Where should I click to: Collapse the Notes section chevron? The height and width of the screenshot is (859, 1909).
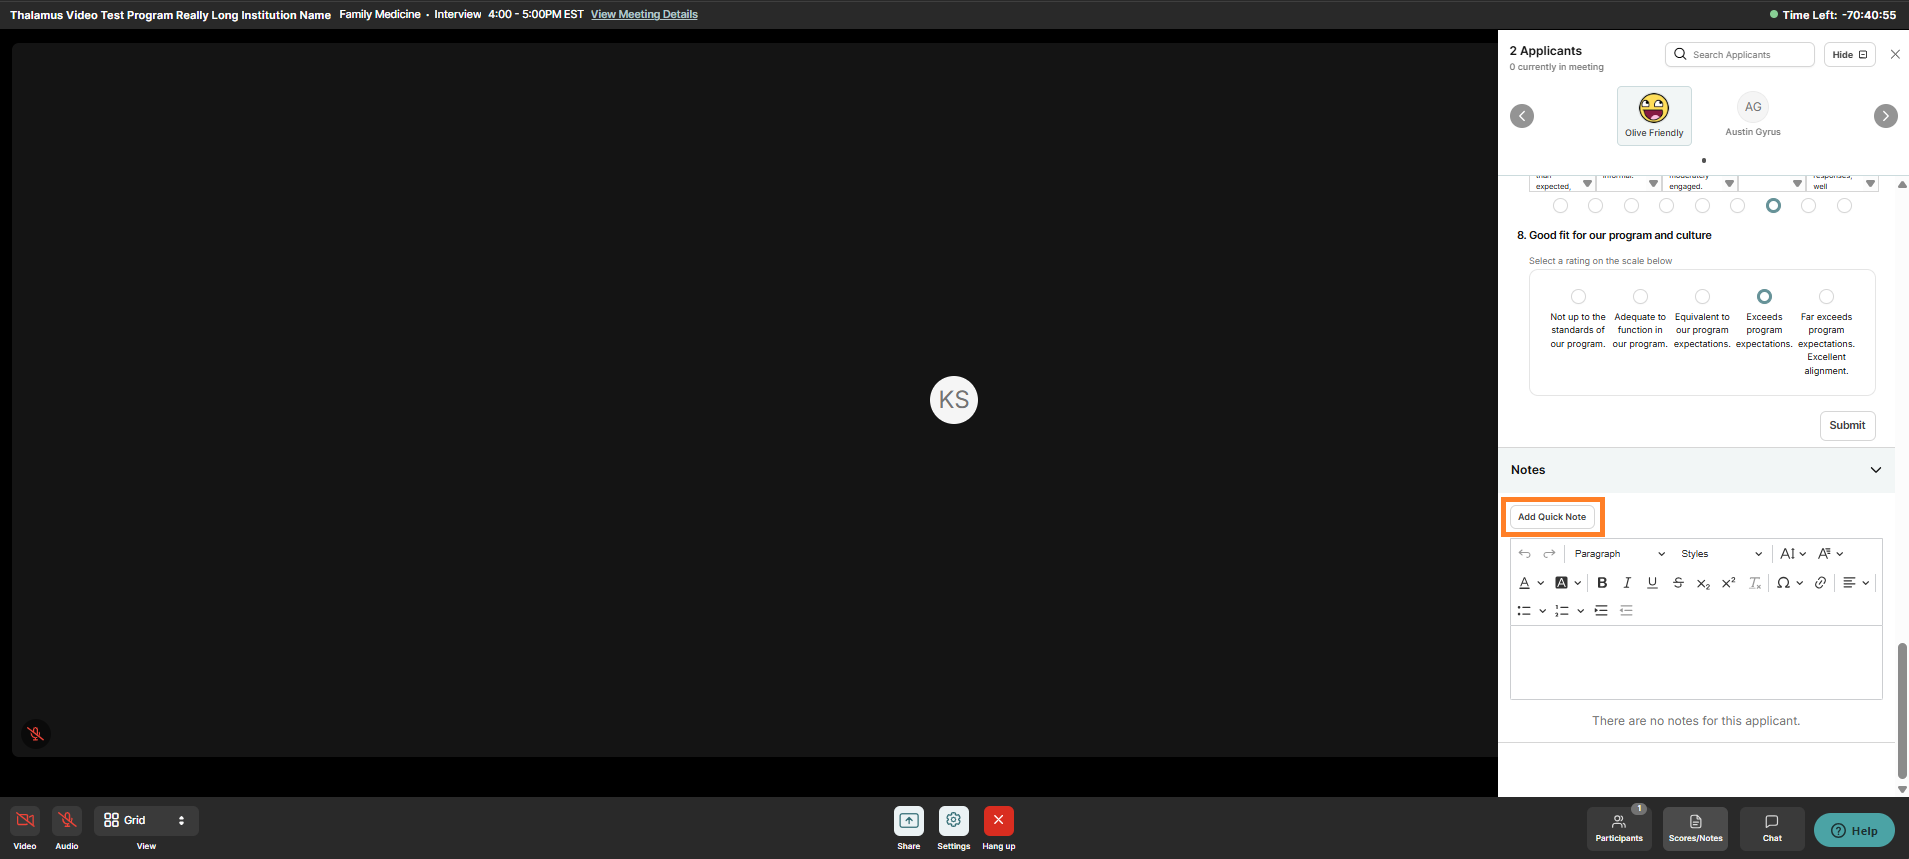point(1876,470)
